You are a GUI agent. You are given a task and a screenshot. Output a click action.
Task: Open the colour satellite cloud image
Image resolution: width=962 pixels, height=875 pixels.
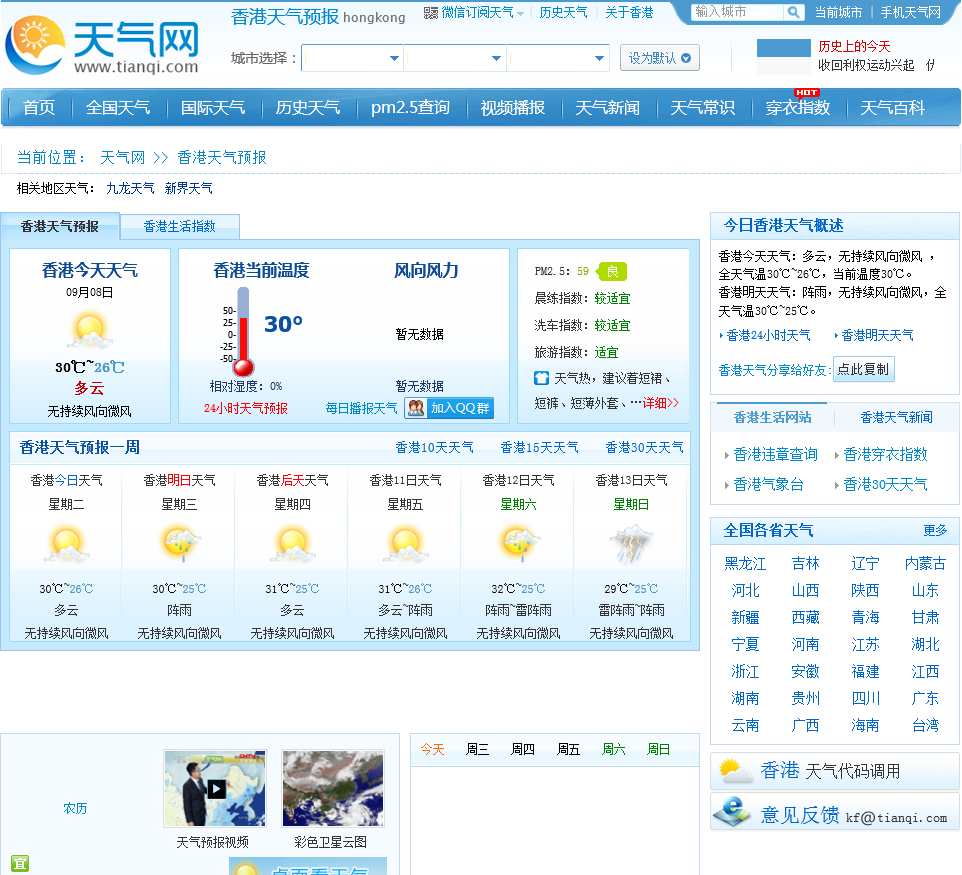click(333, 788)
